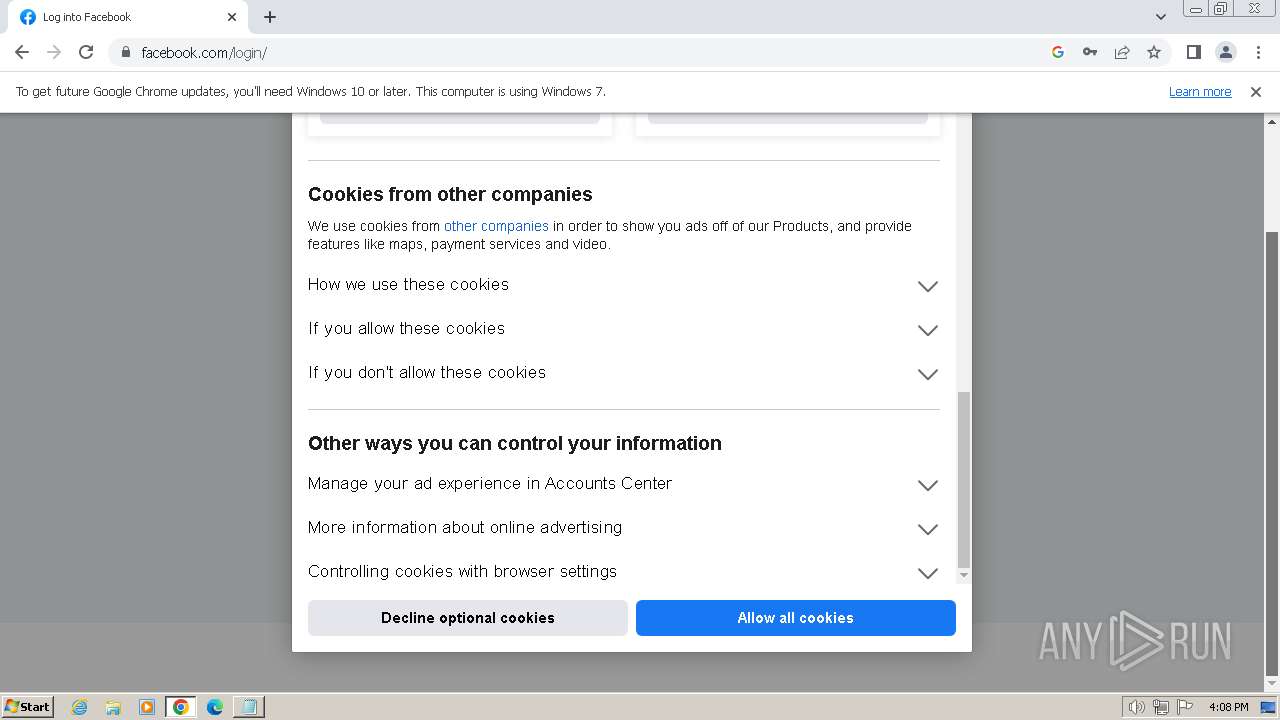Viewport: 1280px width, 720px height.
Task: Open the Chrome profile avatar
Action: click(x=1225, y=52)
